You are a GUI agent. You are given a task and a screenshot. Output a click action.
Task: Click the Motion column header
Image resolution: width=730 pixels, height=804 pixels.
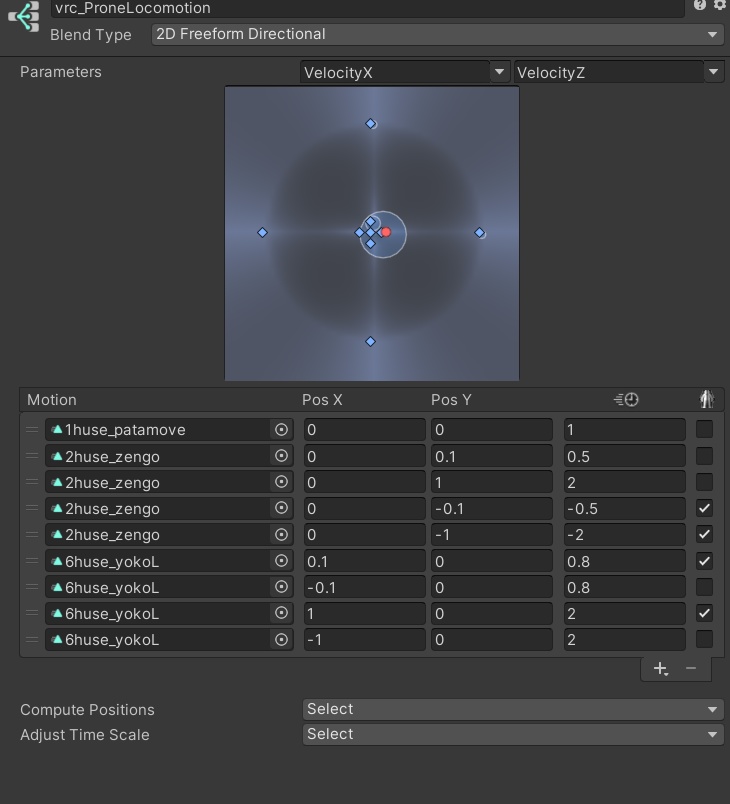tap(52, 400)
